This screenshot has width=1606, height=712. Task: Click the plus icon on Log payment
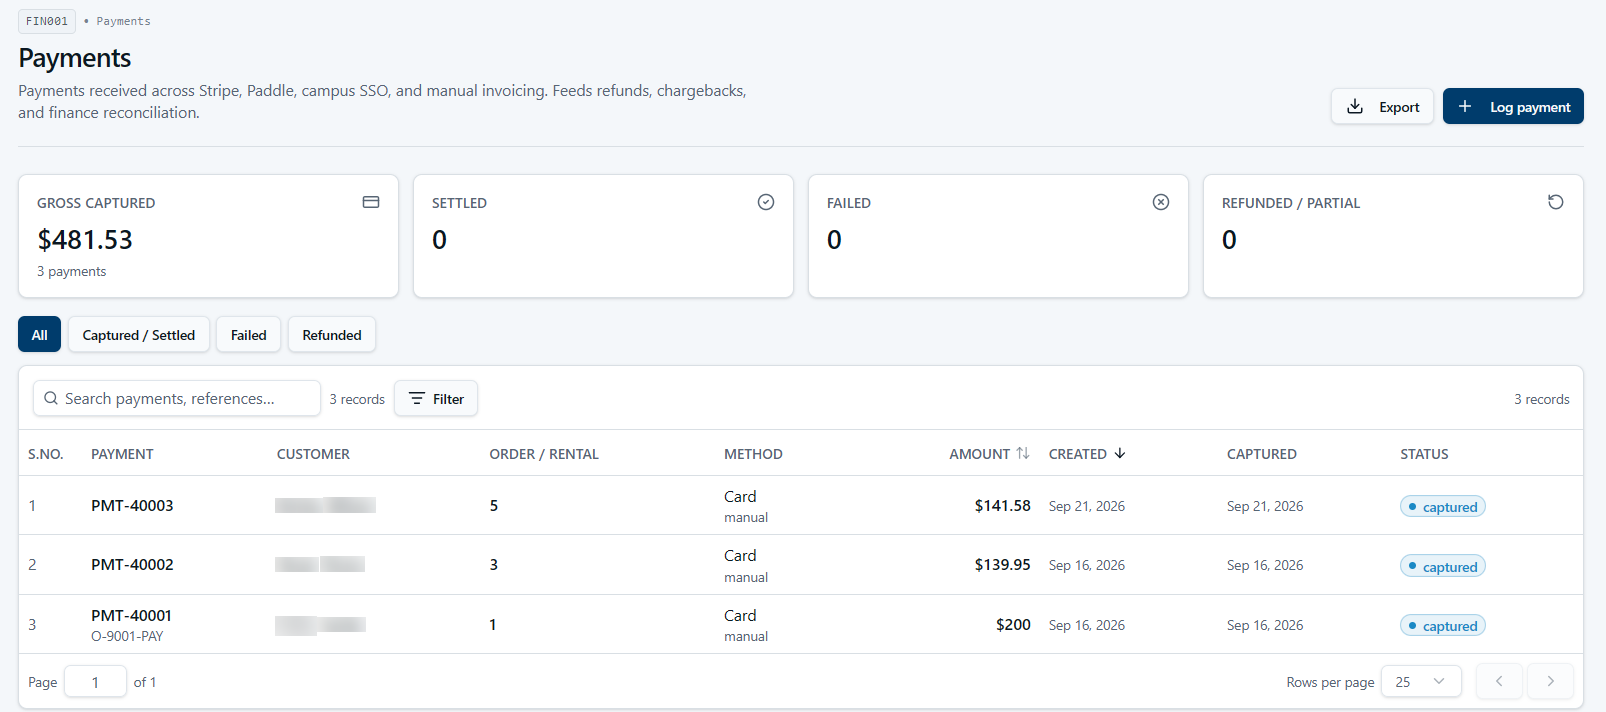(x=1465, y=106)
